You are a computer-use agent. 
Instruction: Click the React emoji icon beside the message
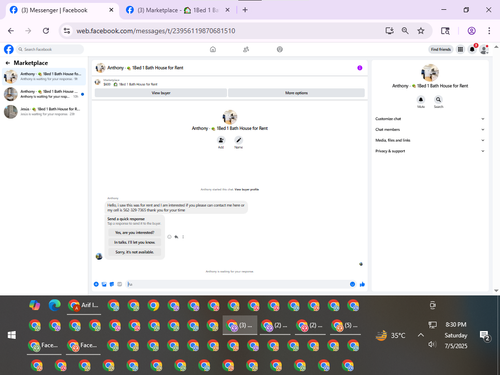(169, 237)
